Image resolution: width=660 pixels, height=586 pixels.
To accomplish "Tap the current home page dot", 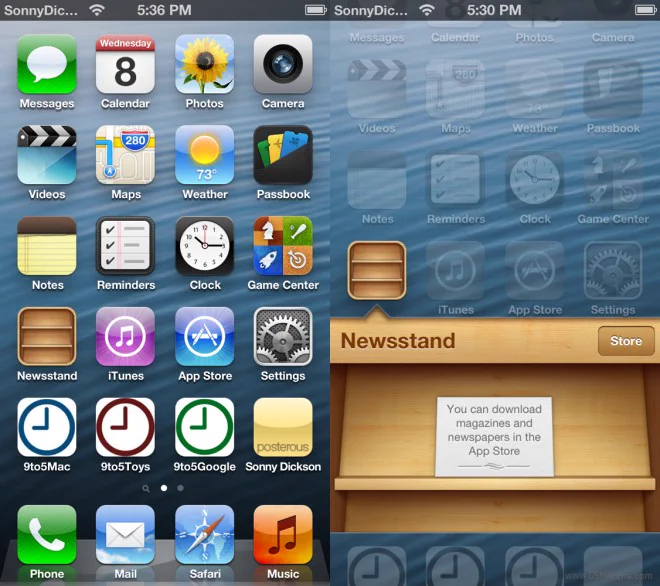I will pos(164,488).
